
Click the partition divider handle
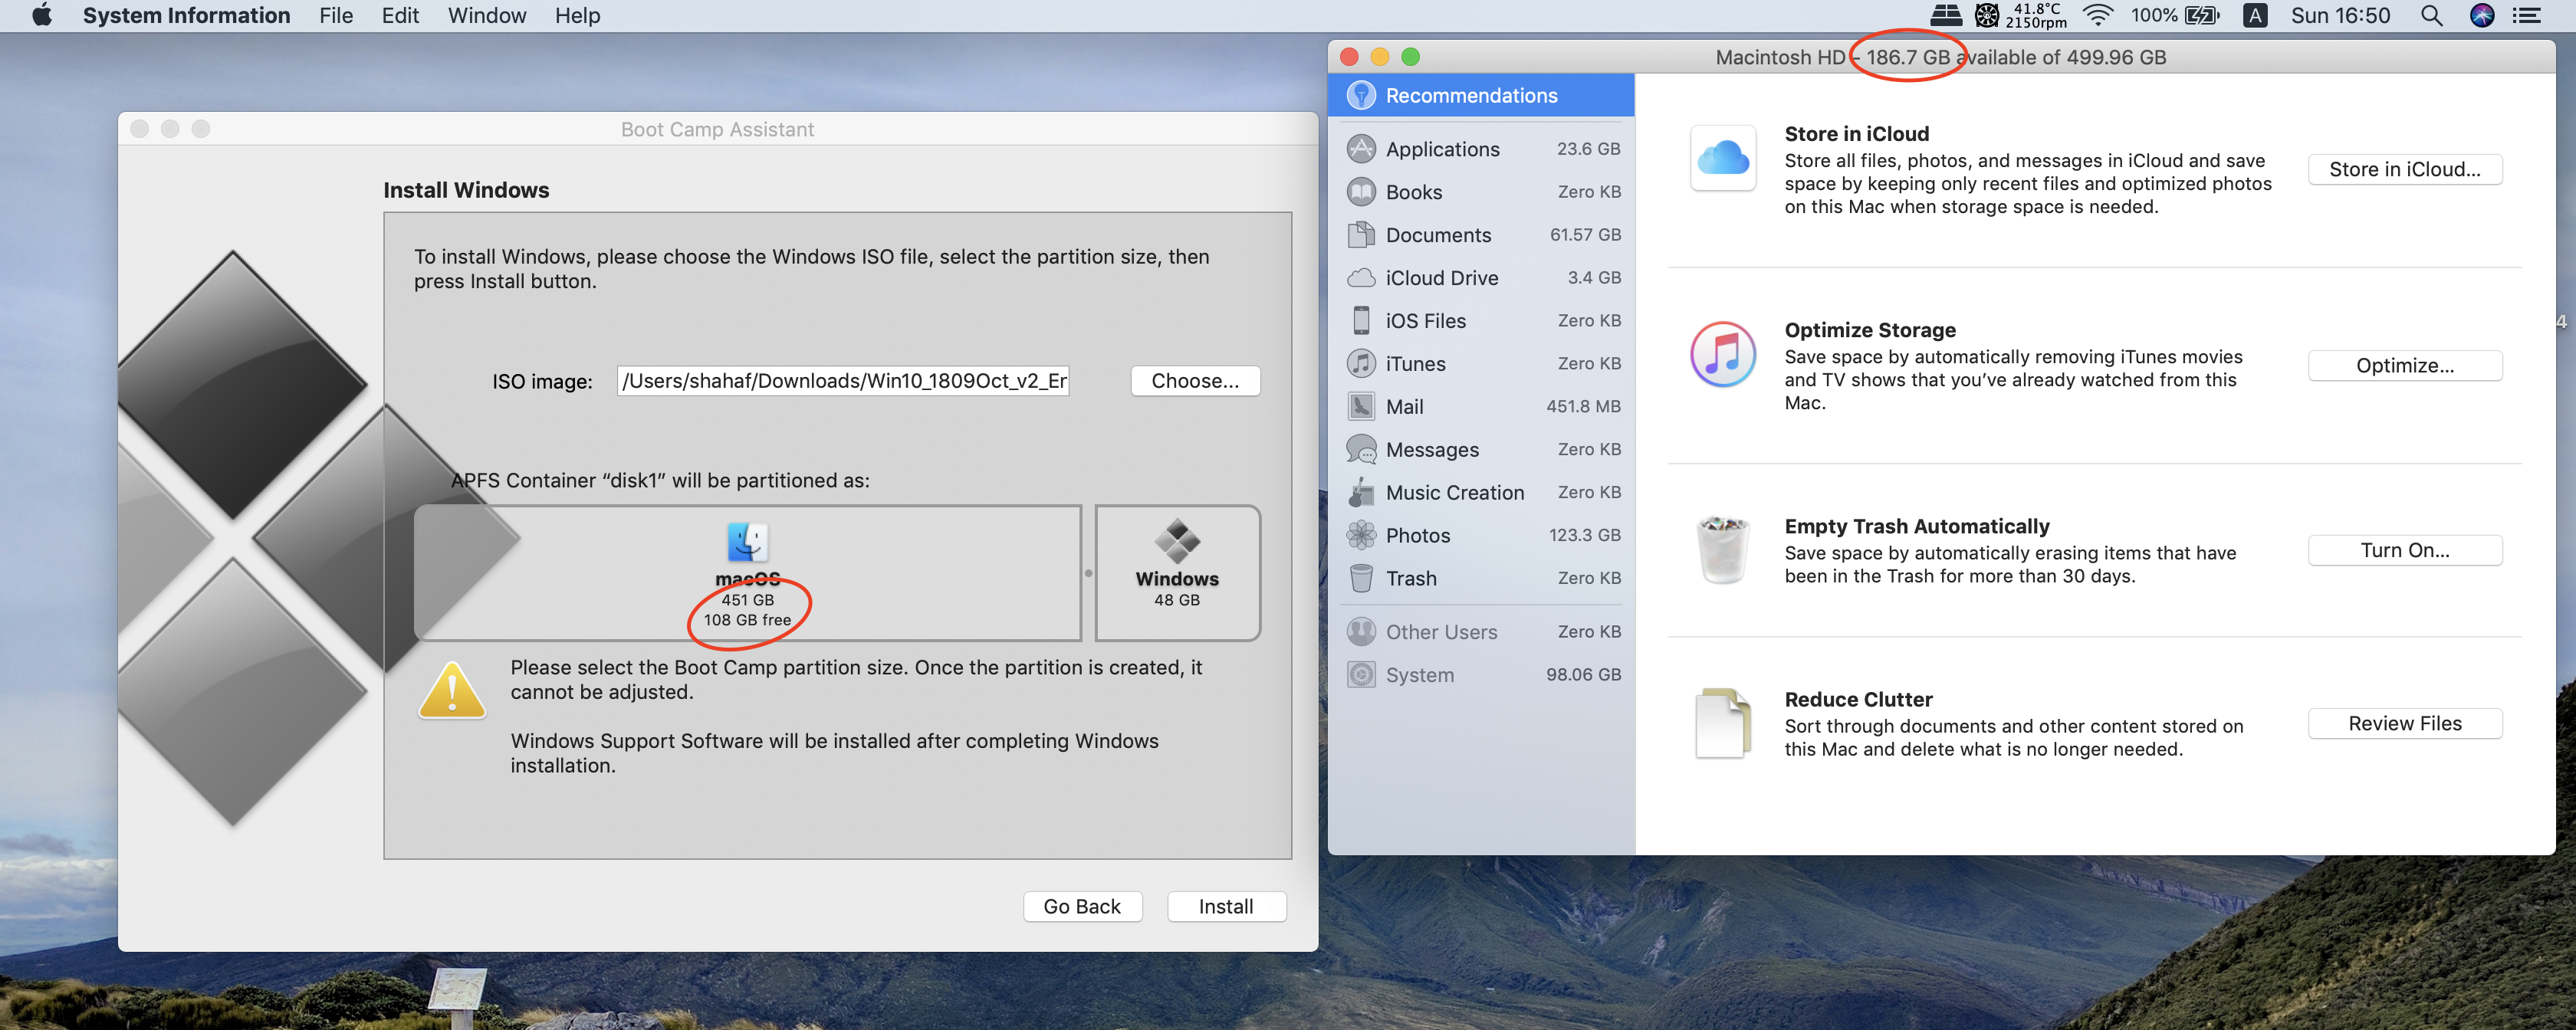pos(1088,573)
